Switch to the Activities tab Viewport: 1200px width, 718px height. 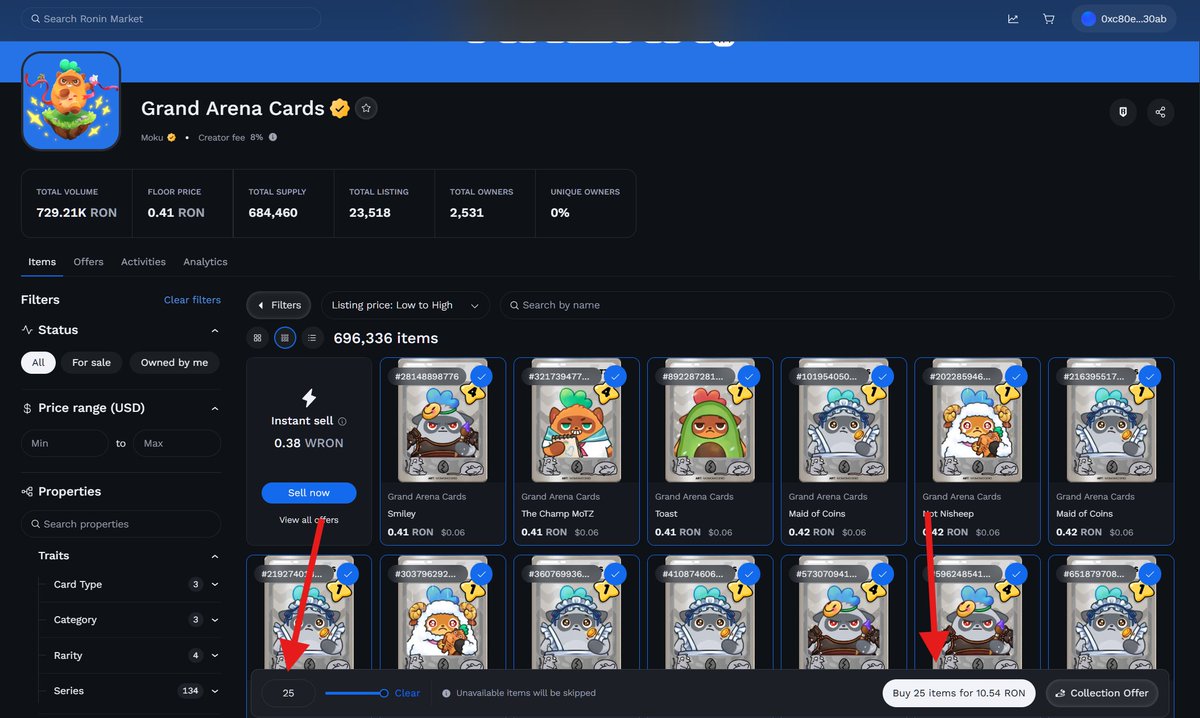tap(143, 262)
